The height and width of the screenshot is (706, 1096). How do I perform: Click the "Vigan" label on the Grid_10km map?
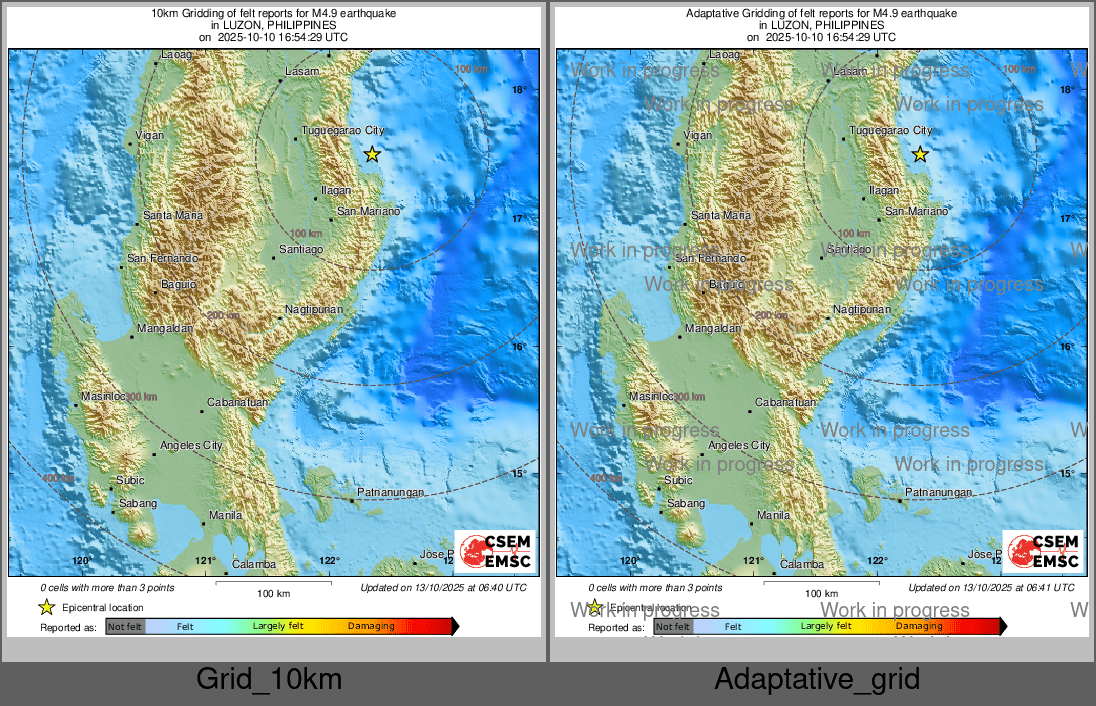coord(150,136)
